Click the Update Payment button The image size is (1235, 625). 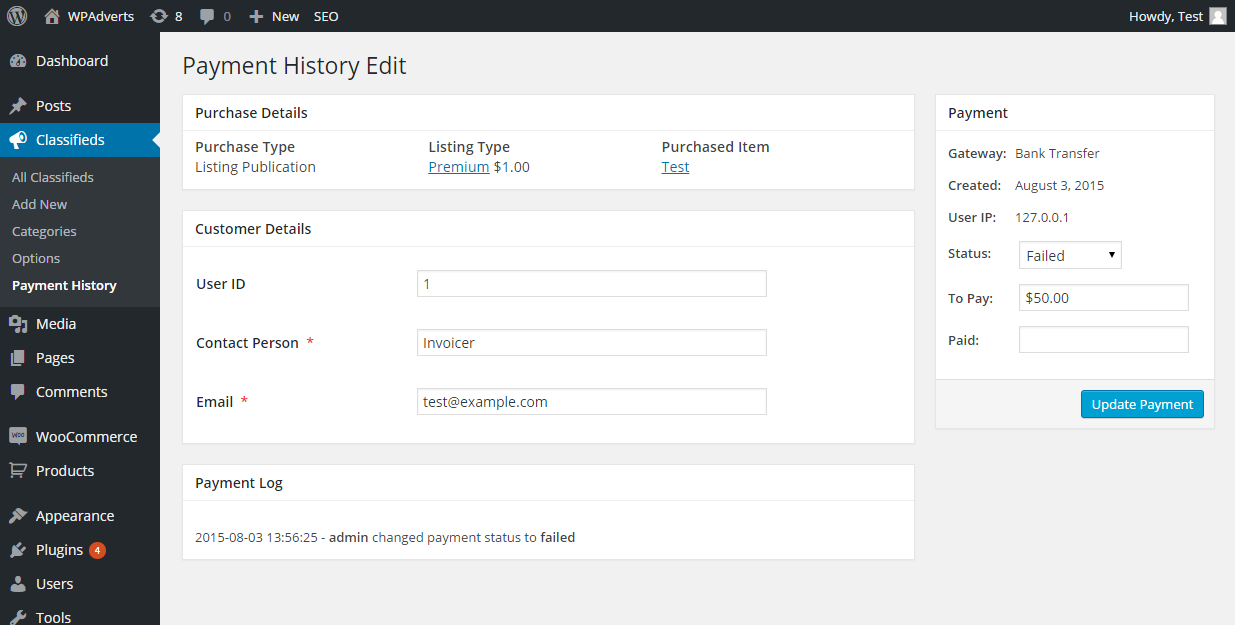point(1142,404)
